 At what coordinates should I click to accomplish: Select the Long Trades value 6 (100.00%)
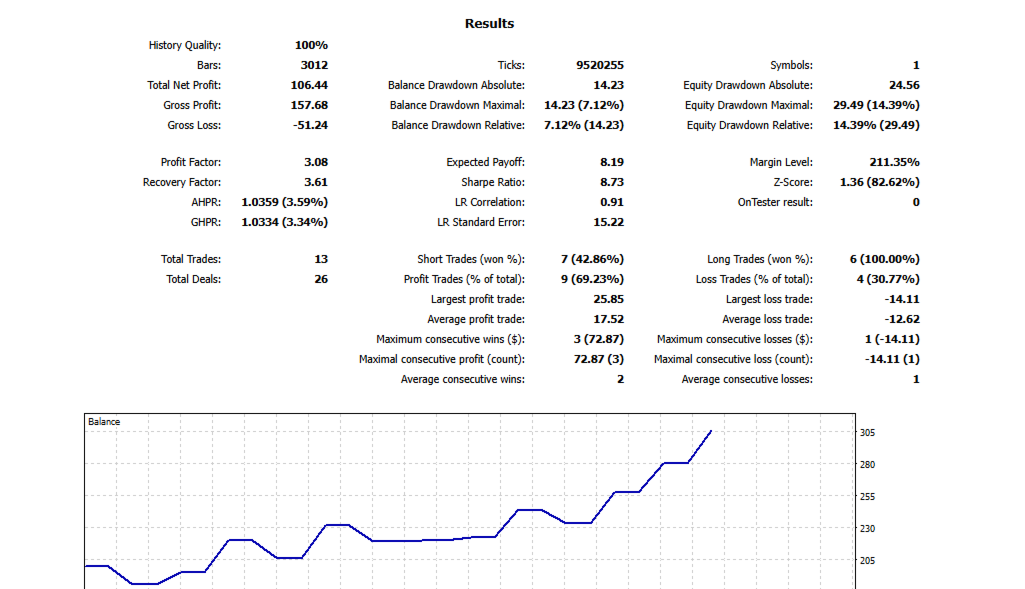(x=884, y=260)
